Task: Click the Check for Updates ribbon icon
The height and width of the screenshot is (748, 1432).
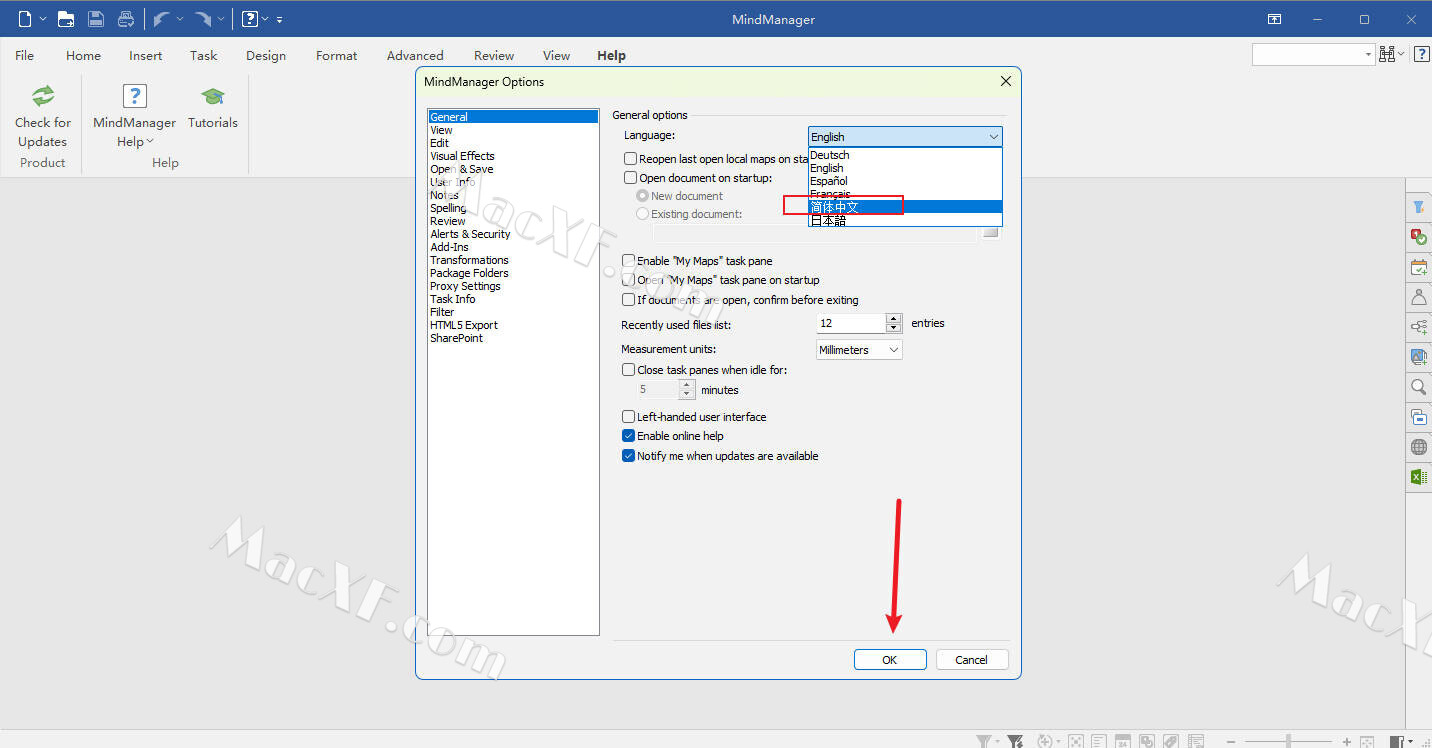Action: (42, 96)
